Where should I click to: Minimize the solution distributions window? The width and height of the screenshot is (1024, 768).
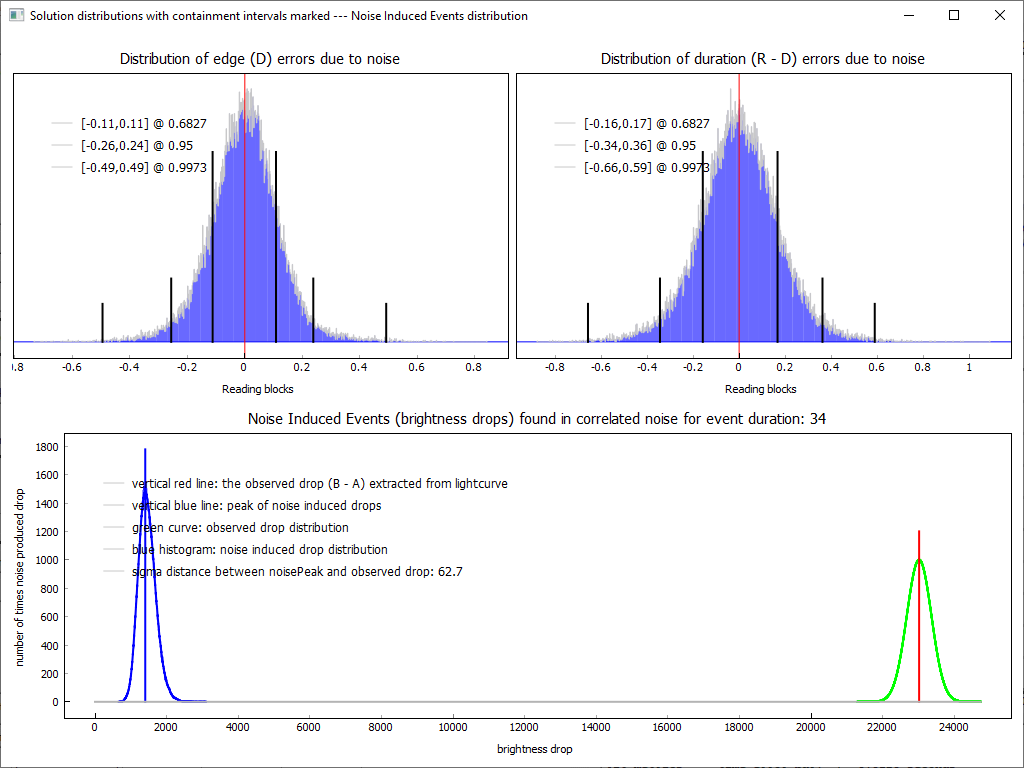908,16
